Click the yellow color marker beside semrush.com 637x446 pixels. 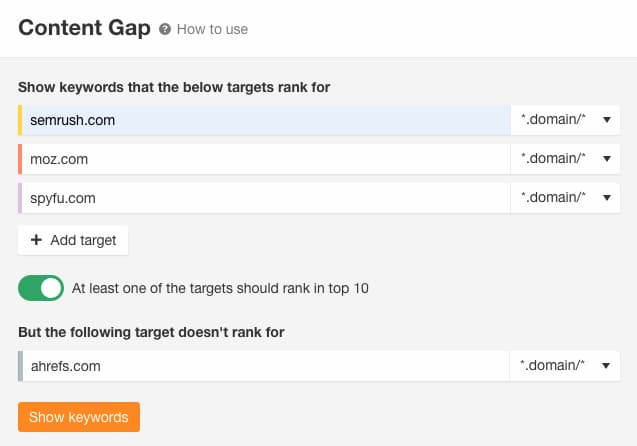tap(20, 120)
